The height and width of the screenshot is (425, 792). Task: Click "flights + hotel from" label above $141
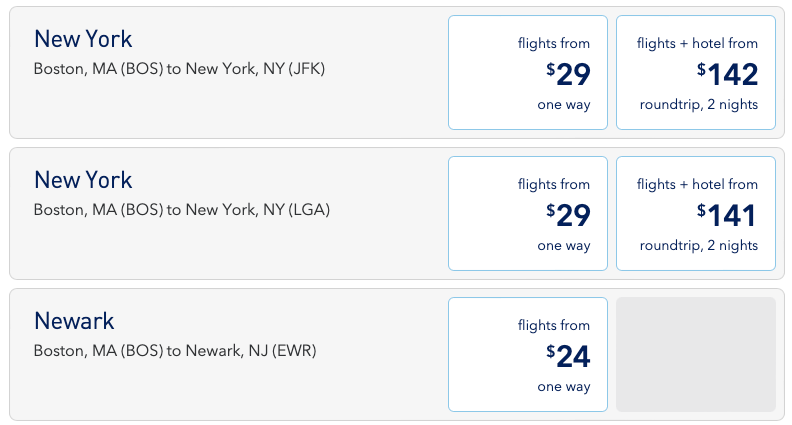click(697, 184)
